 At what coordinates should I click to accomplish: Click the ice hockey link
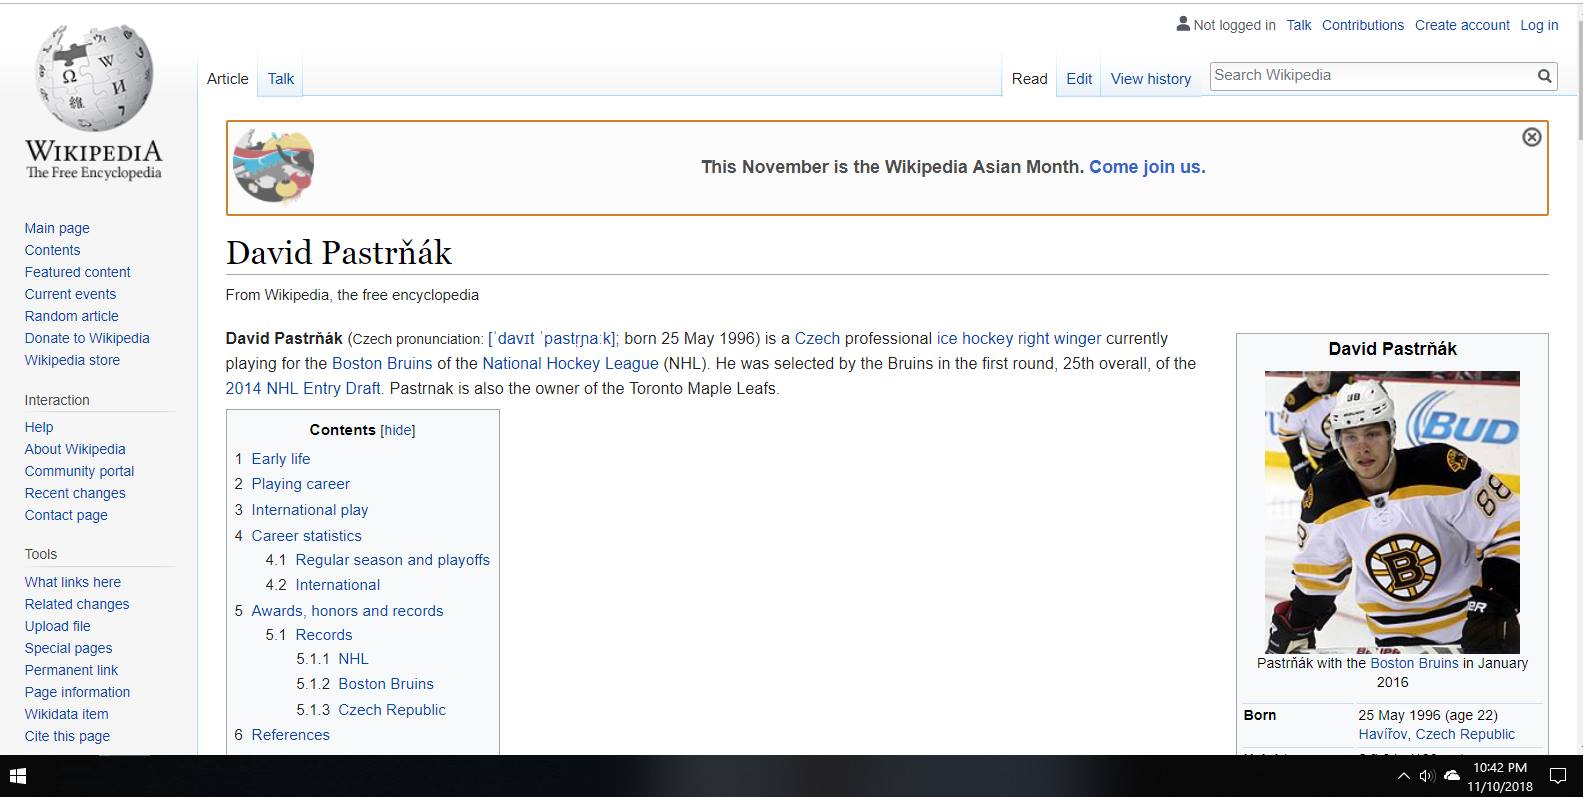(x=973, y=339)
